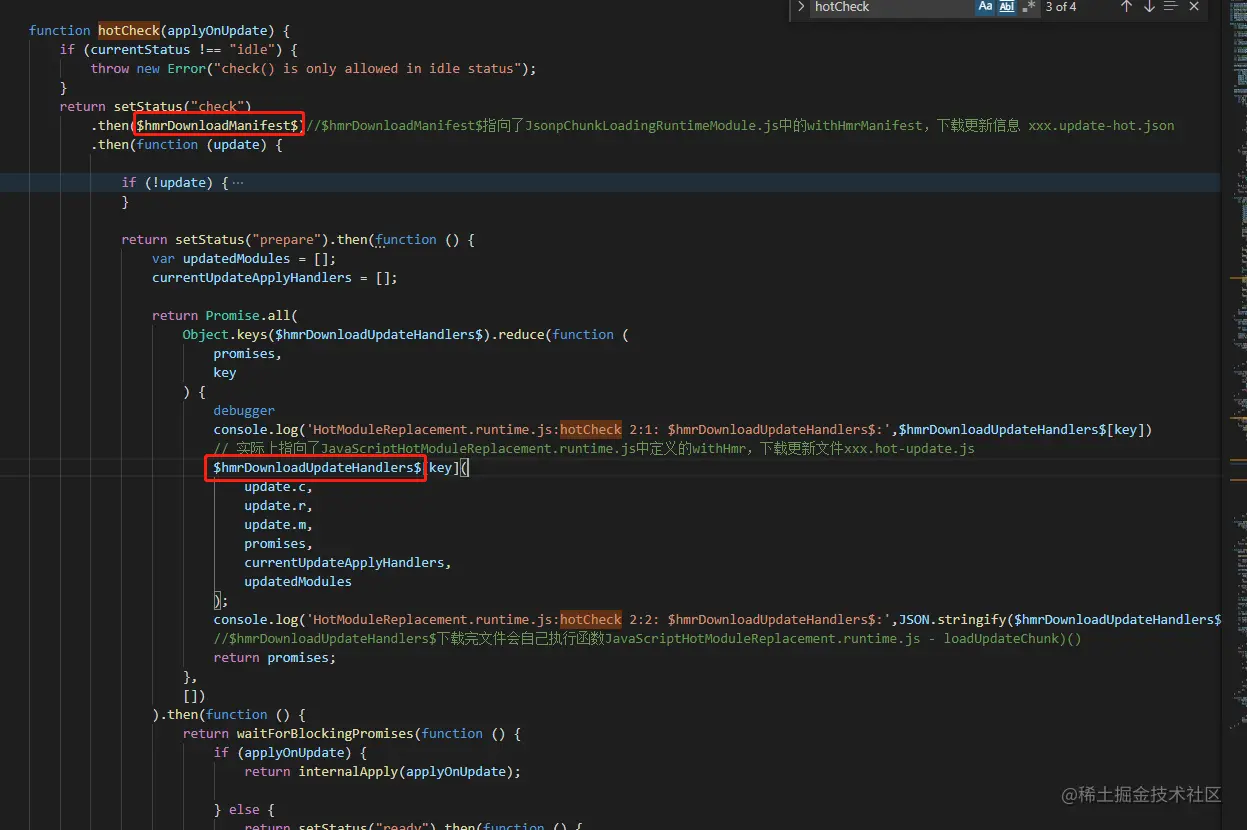Screen dimensions: 1247x830
Task: Click the find input containing hotCheck
Action: 892,7
